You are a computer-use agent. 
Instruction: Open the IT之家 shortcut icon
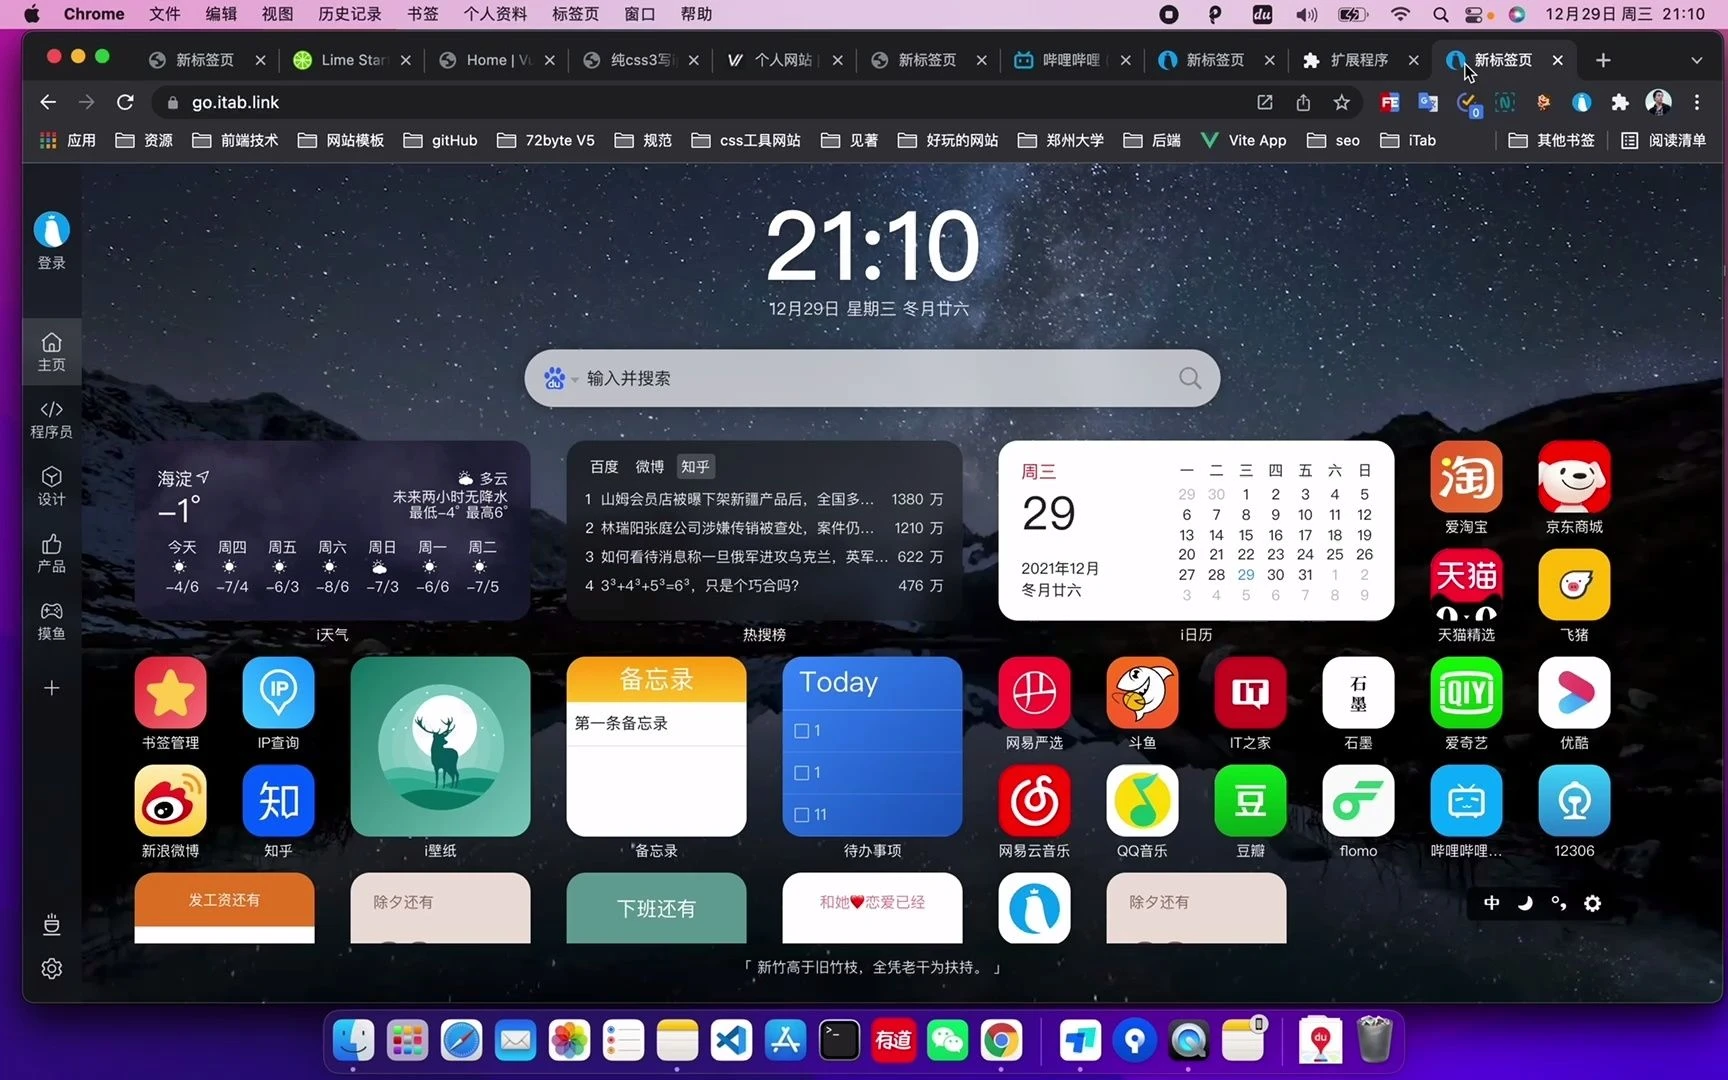point(1250,693)
